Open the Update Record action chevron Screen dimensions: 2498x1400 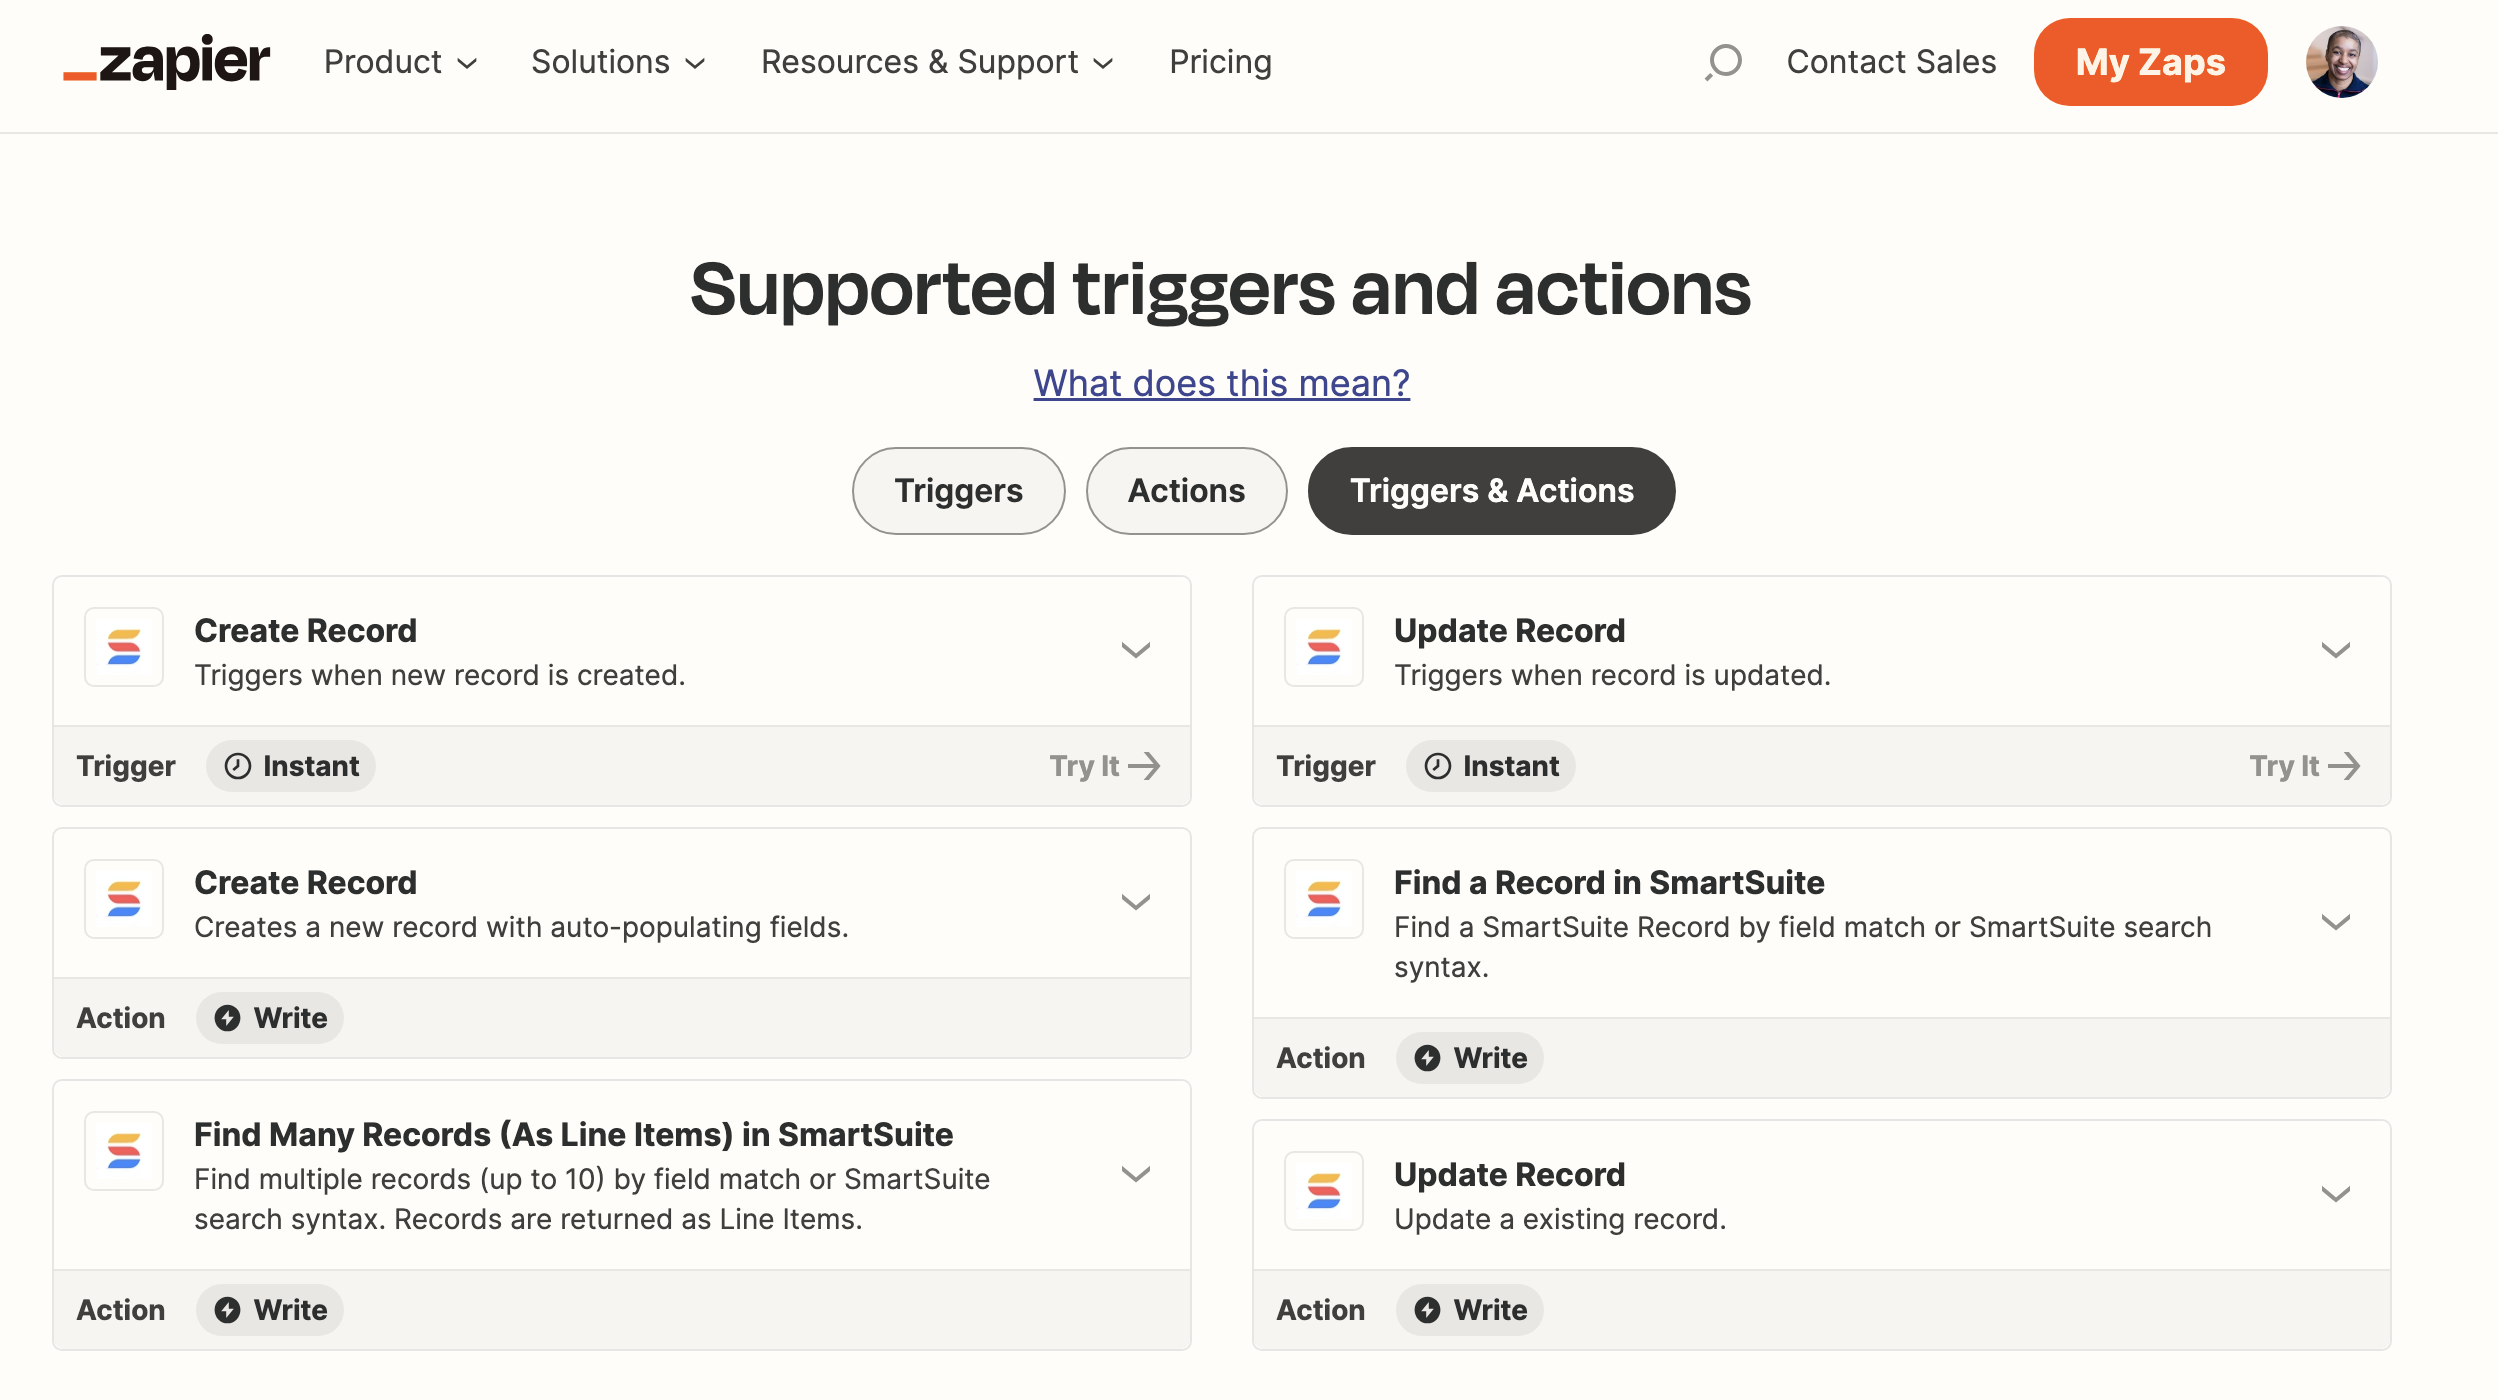coord(2336,1192)
